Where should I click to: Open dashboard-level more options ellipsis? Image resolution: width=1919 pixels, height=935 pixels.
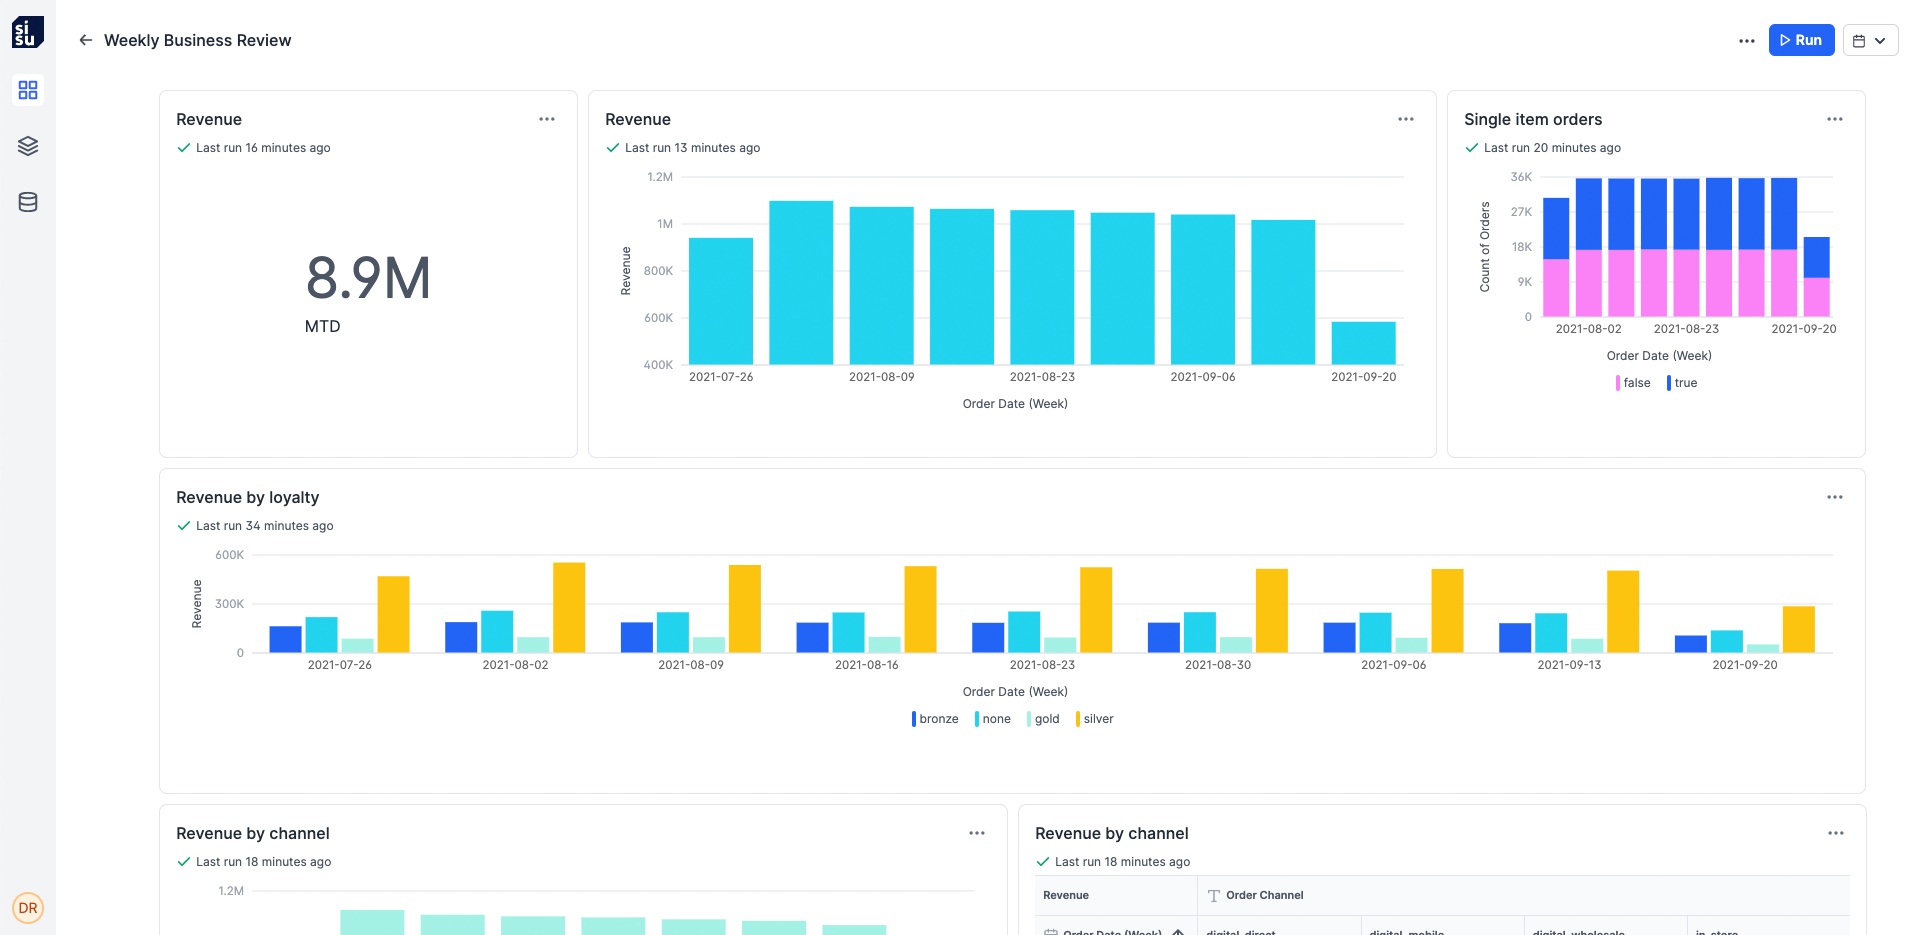[1746, 41]
